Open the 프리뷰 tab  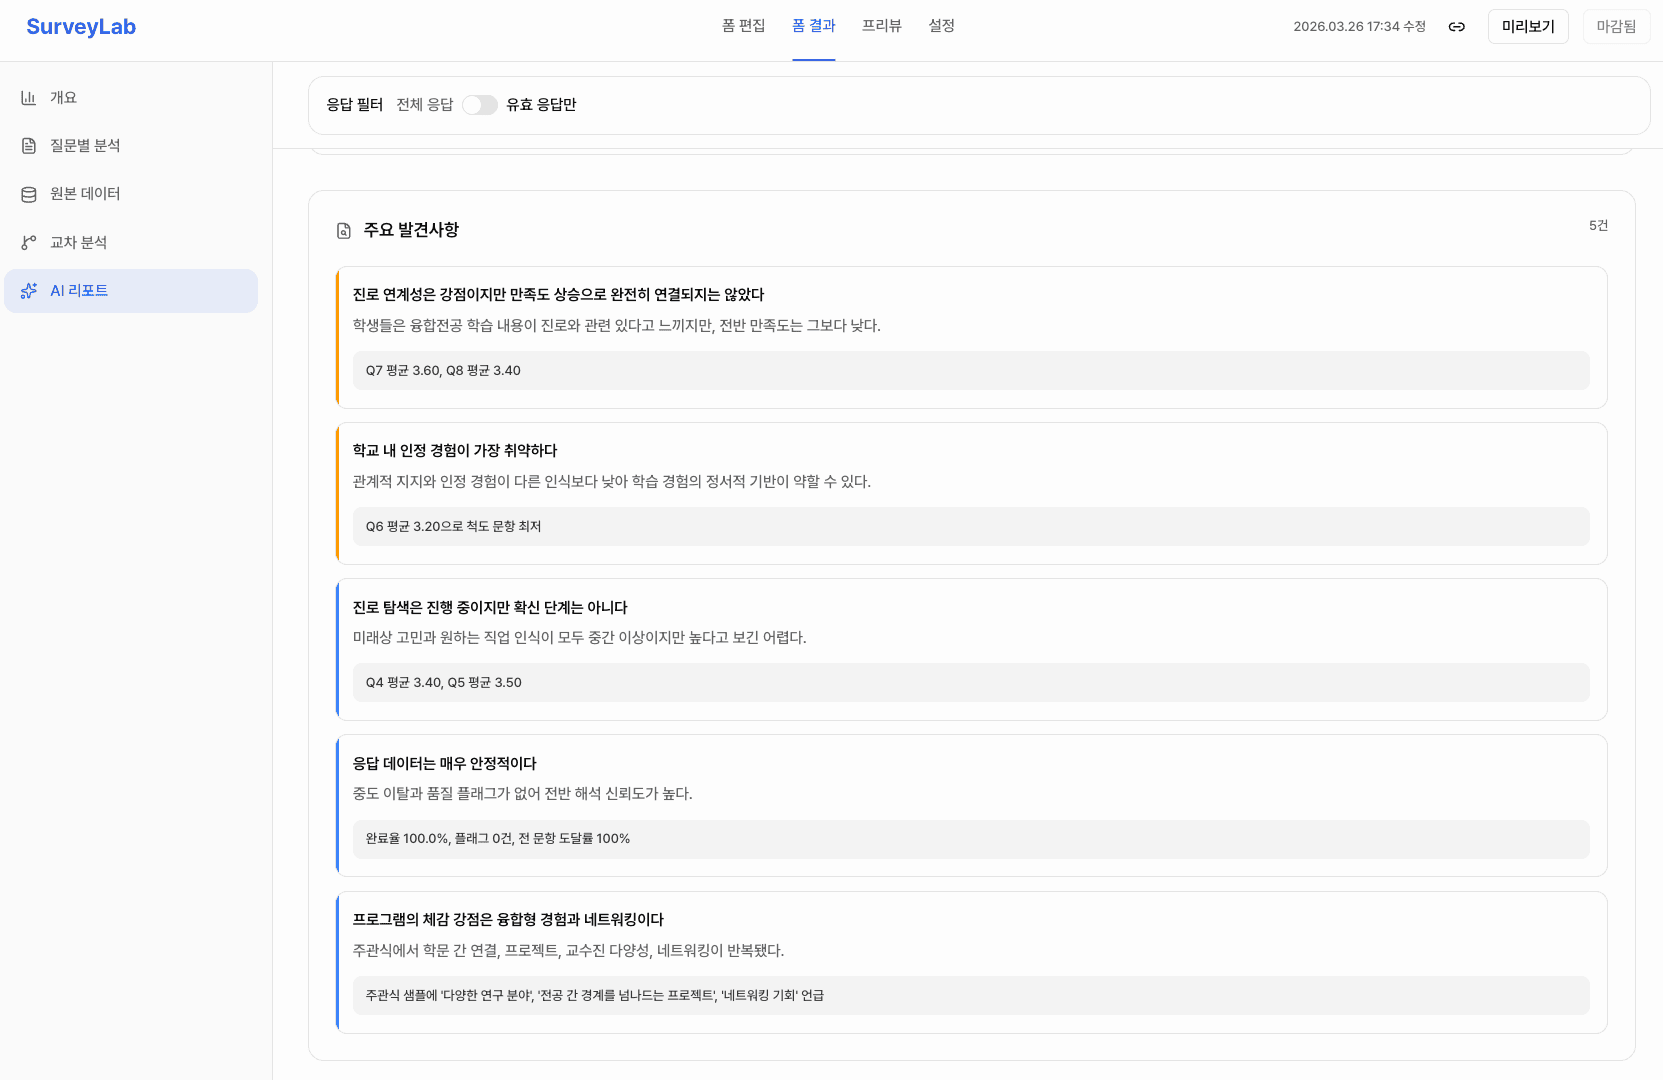[x=880, y=26]
